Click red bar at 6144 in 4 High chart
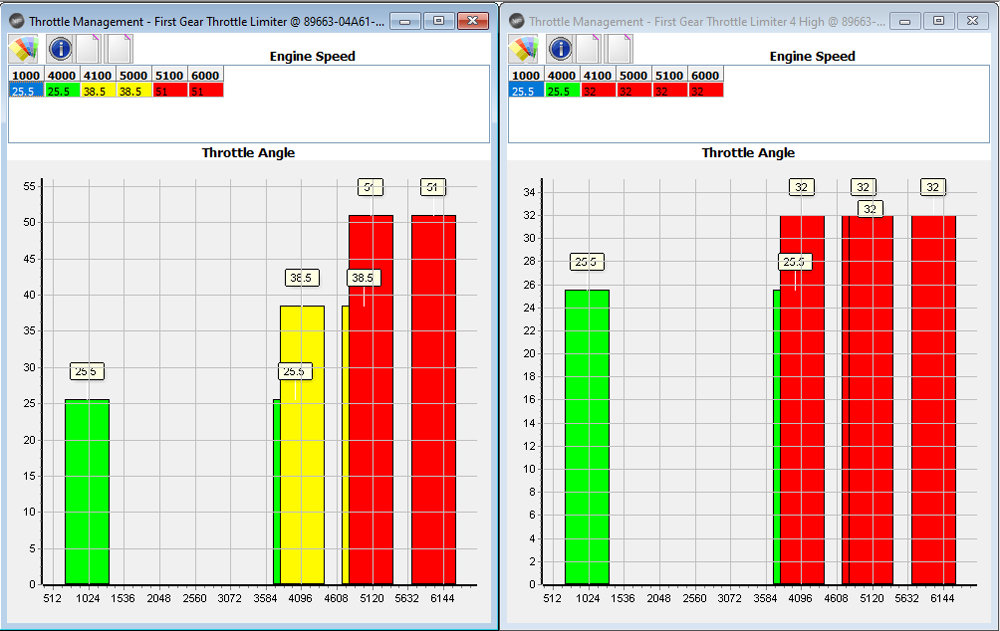Viewport: 1000px width, 631px height. pos(934,400)
